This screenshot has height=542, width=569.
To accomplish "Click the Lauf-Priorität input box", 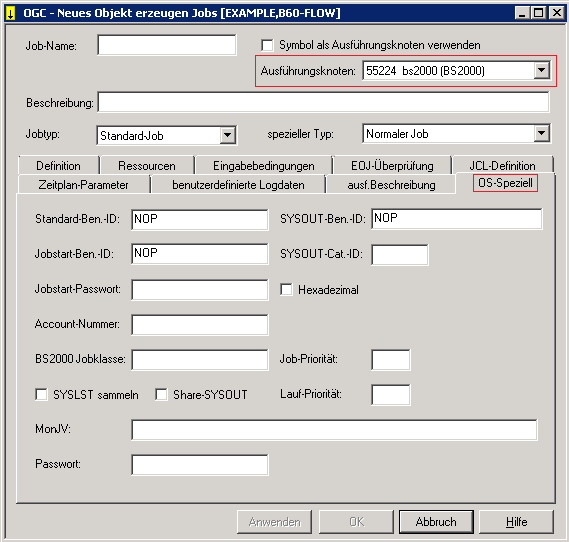I will tap(391, 395).
